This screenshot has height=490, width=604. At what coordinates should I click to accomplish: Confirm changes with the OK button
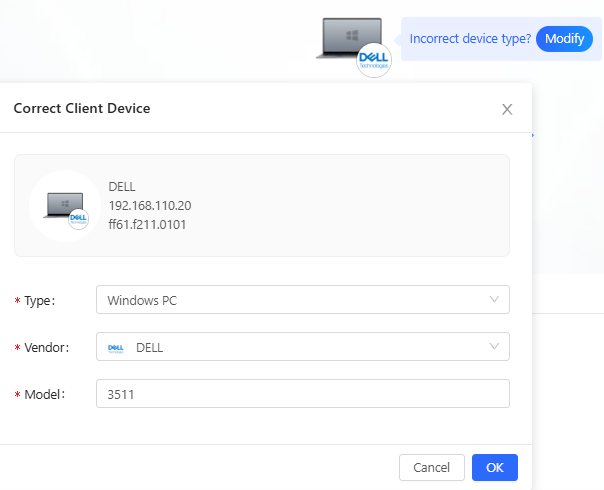tap(494, 467)
